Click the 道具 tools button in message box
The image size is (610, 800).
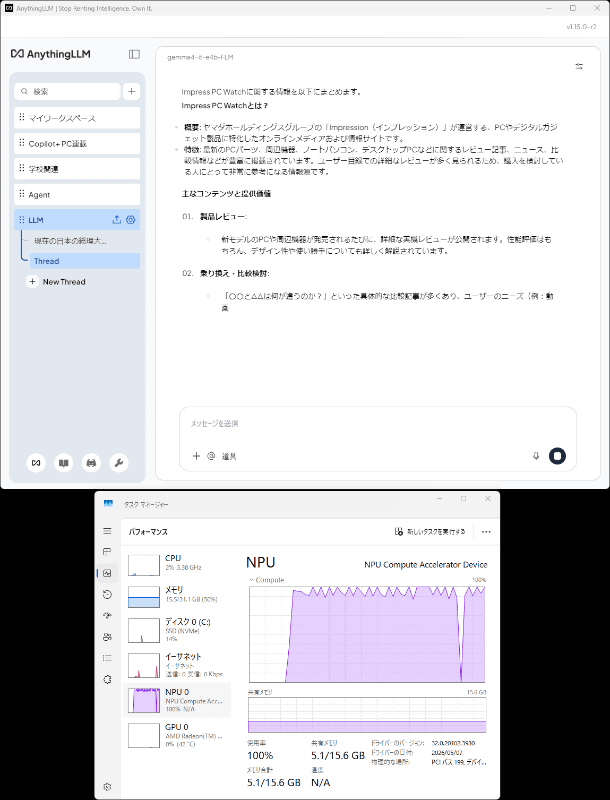click(x=229, y=456)
